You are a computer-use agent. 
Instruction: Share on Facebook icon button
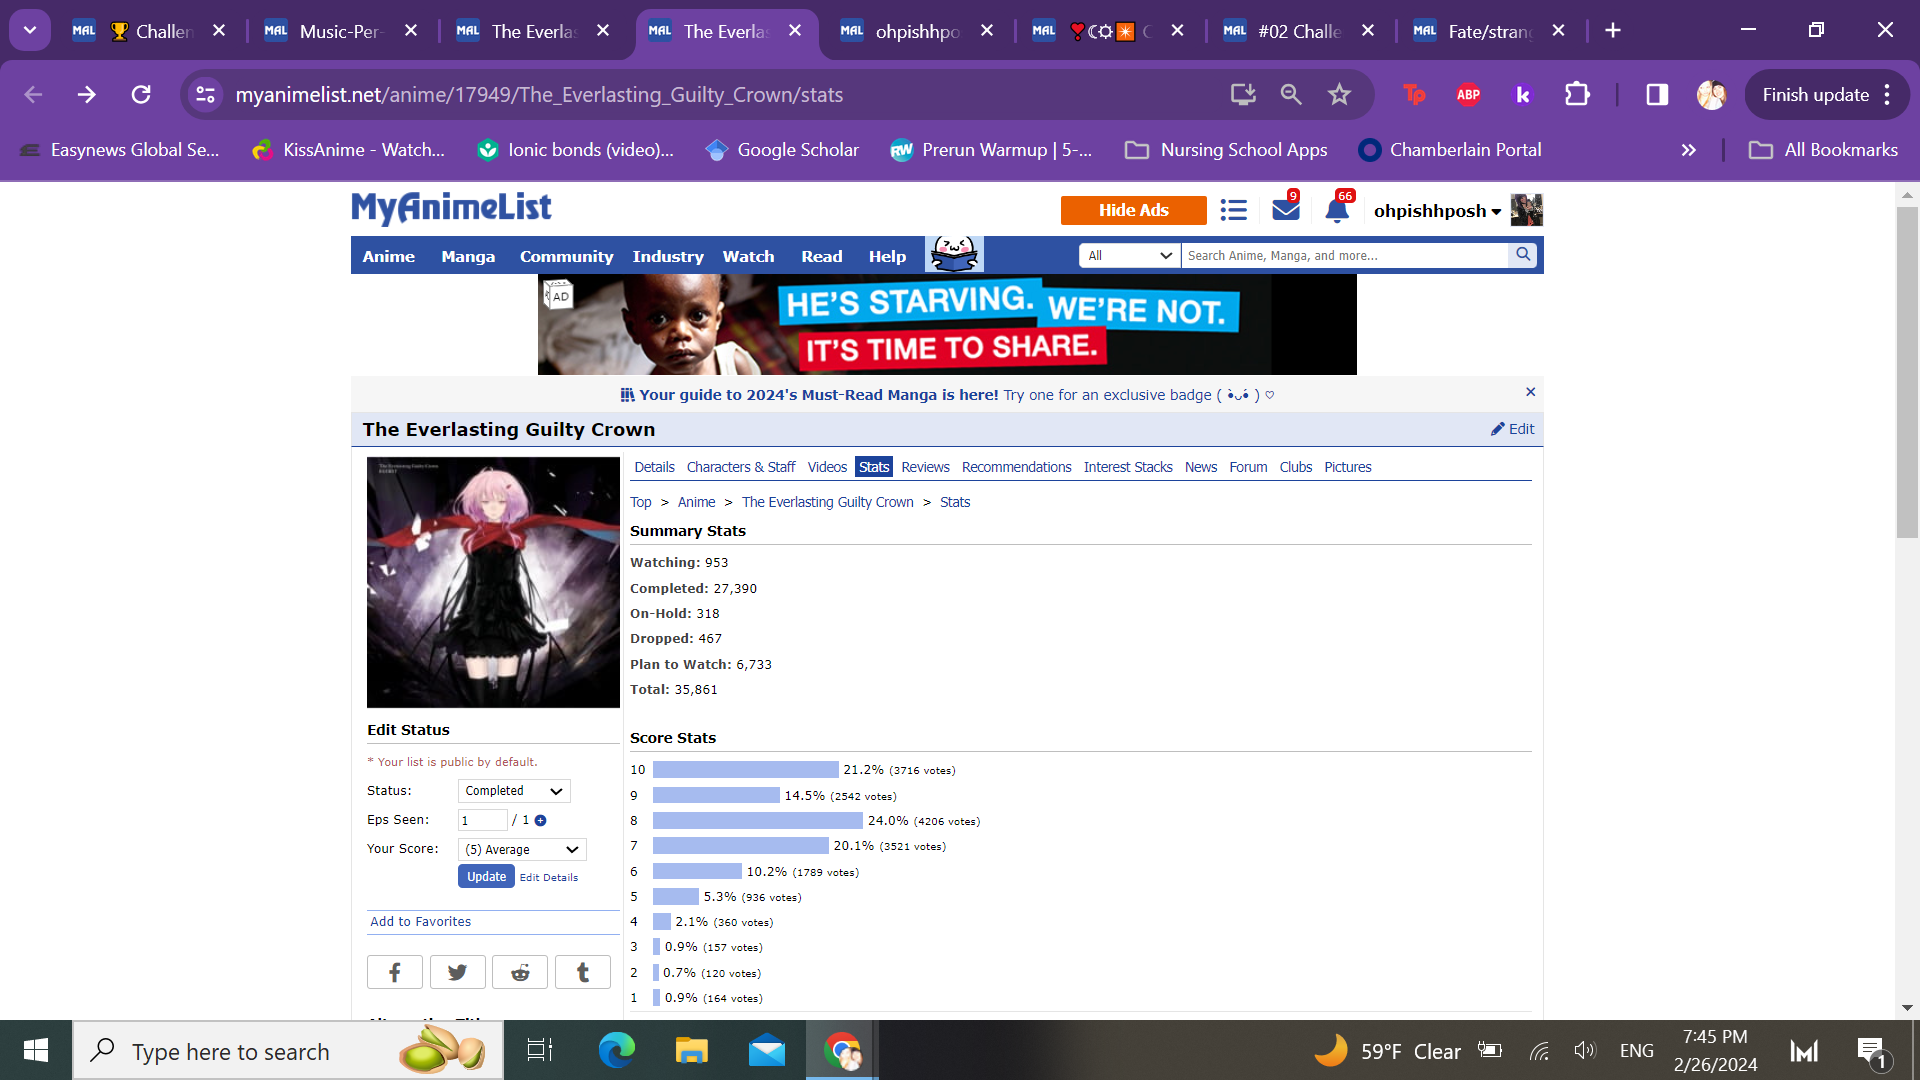[394, 972]
